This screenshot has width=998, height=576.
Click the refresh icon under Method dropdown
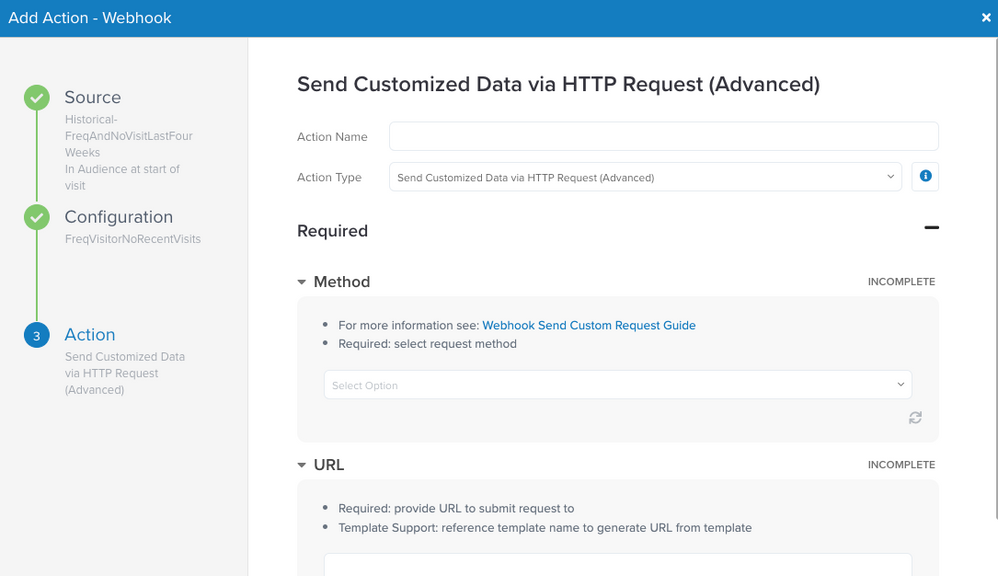[915, 418]
